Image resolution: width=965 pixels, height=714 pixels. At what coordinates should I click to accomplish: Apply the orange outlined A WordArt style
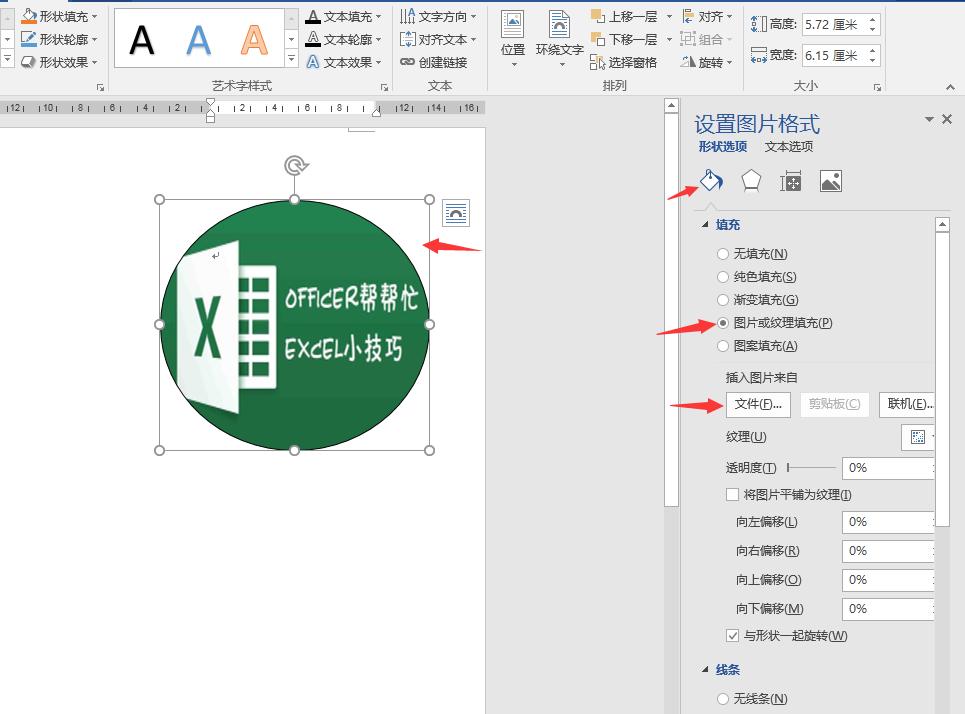pos(254,41)
